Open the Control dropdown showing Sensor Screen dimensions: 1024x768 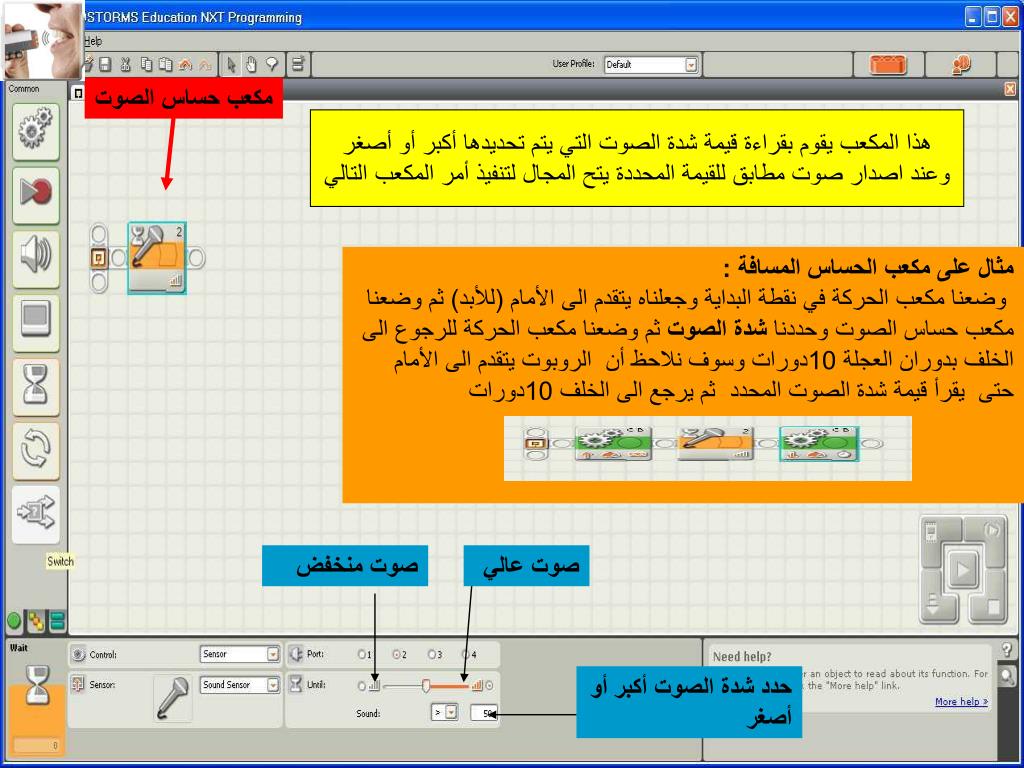[239, 654]
